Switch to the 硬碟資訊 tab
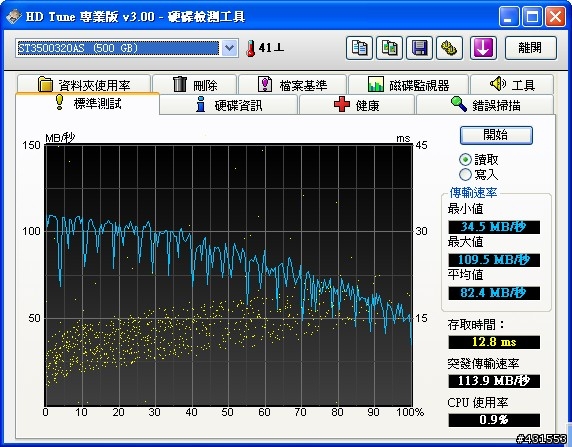Screen dimensions: 572x447 point(229,104)
